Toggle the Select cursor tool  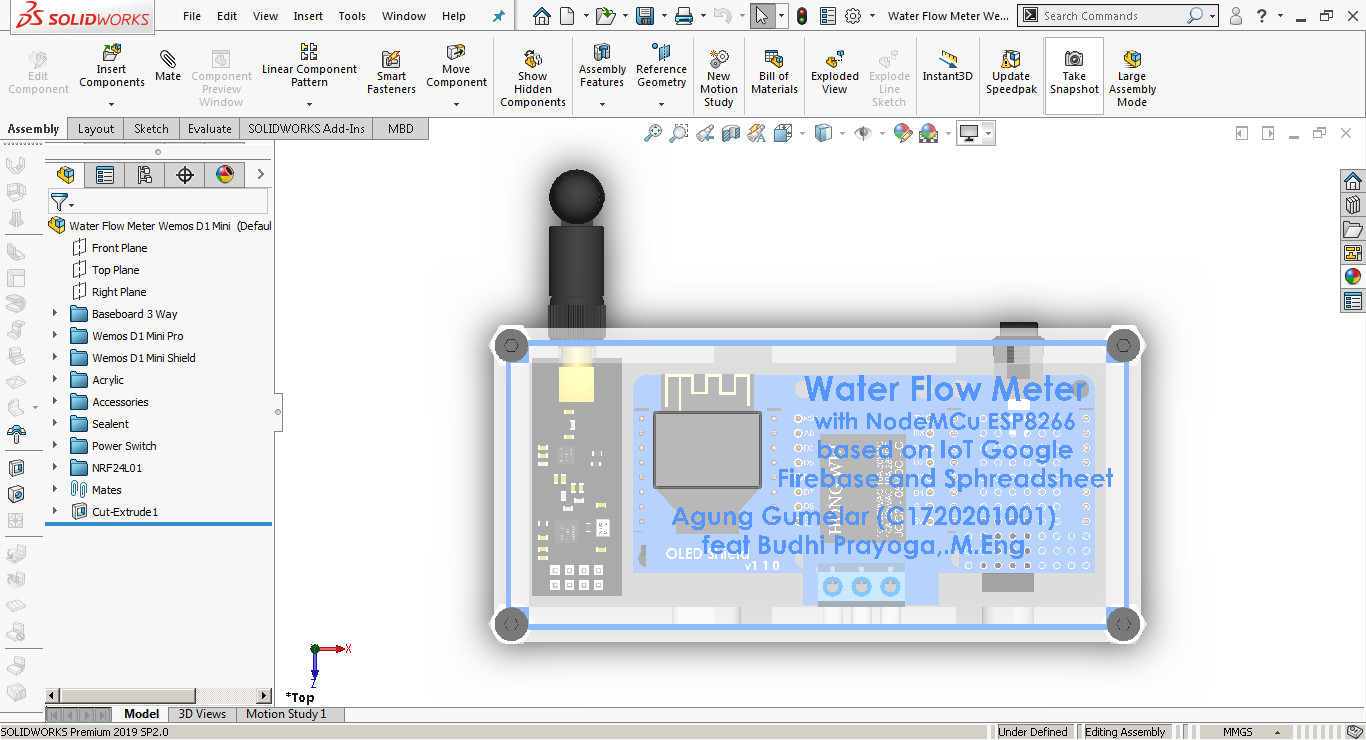pyautogui.click(x=762, y=16)
